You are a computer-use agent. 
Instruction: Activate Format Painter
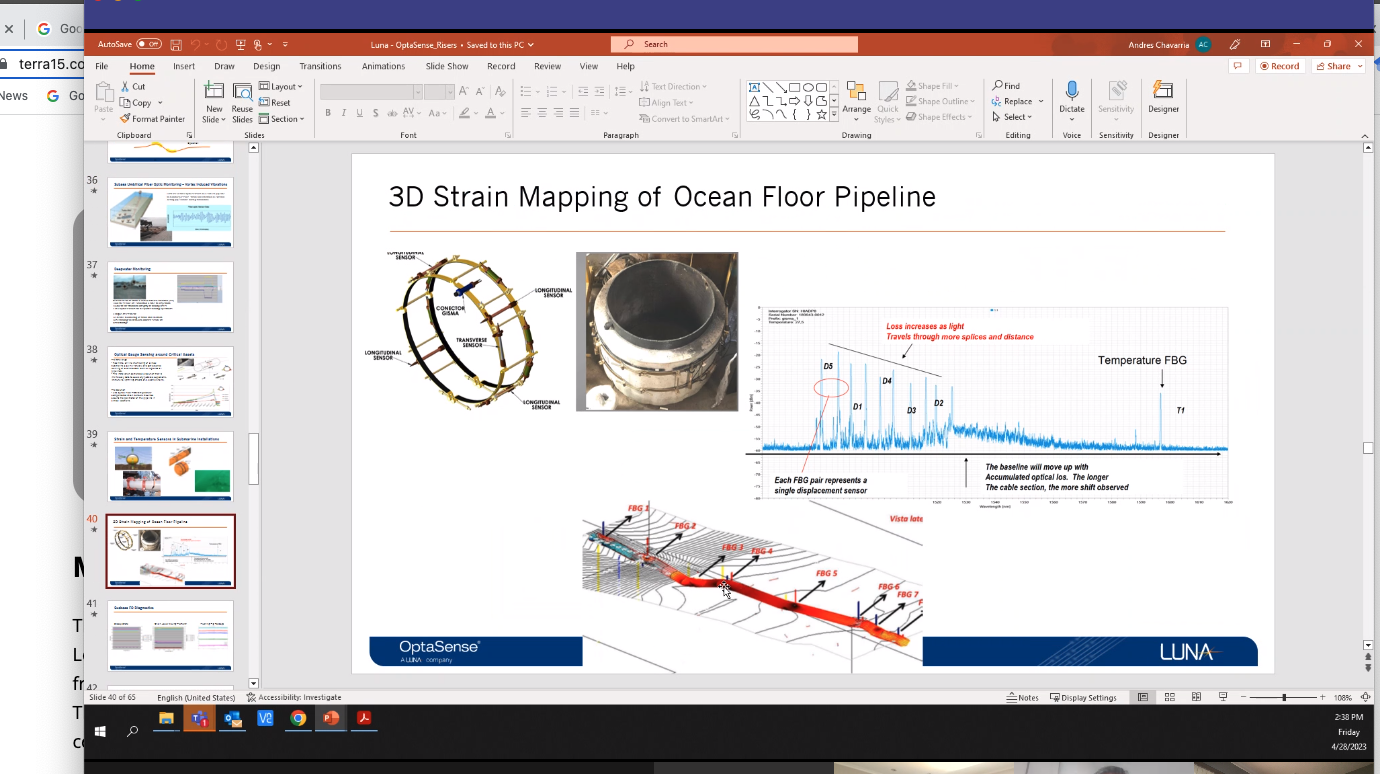pos(152,119)
